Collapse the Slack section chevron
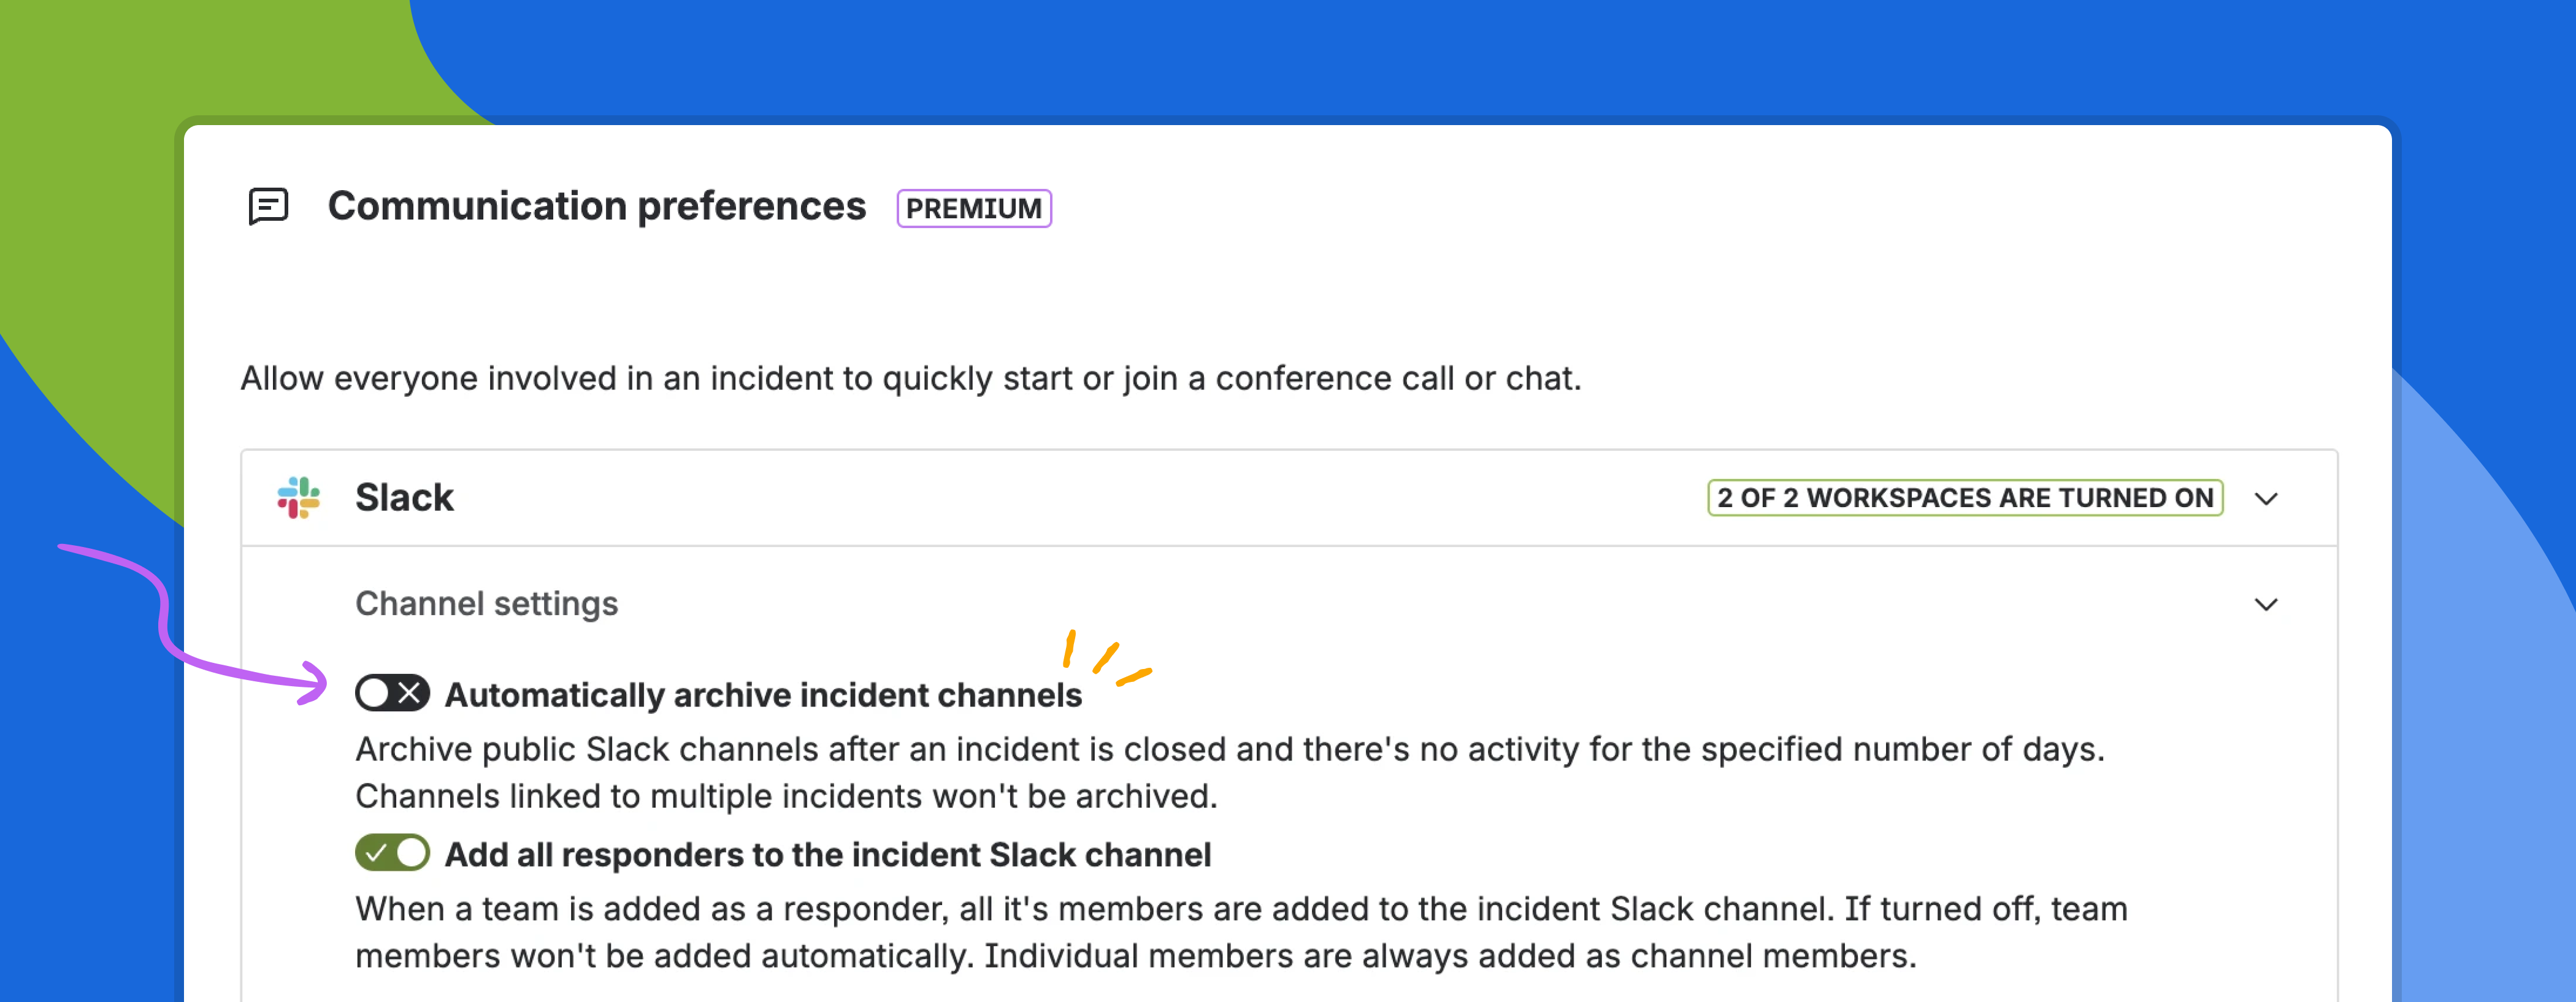 (2266, 498)
